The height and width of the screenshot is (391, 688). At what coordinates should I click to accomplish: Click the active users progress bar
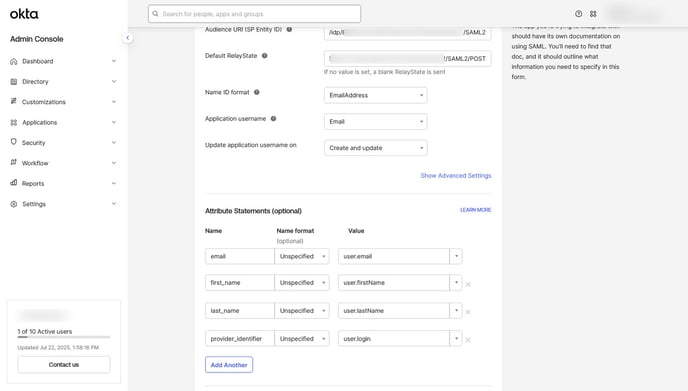(64, 337)
